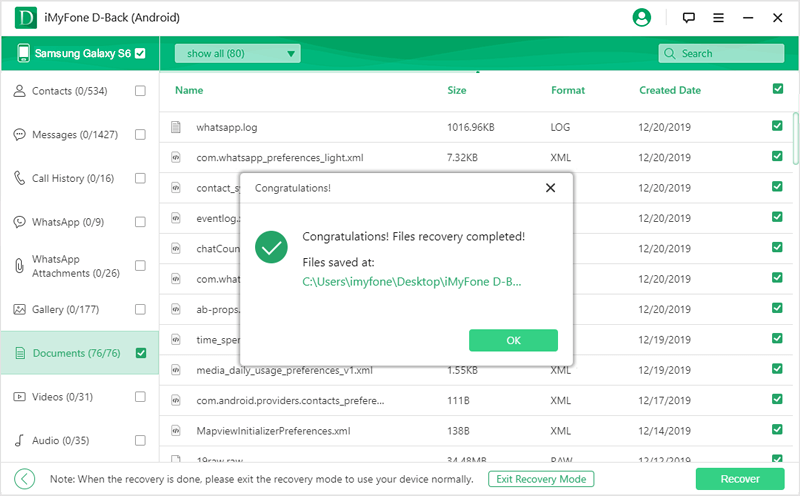Click the Gallery picture icon
The width and height of the screenshot is (800, 496).
(x=19, y=309)
